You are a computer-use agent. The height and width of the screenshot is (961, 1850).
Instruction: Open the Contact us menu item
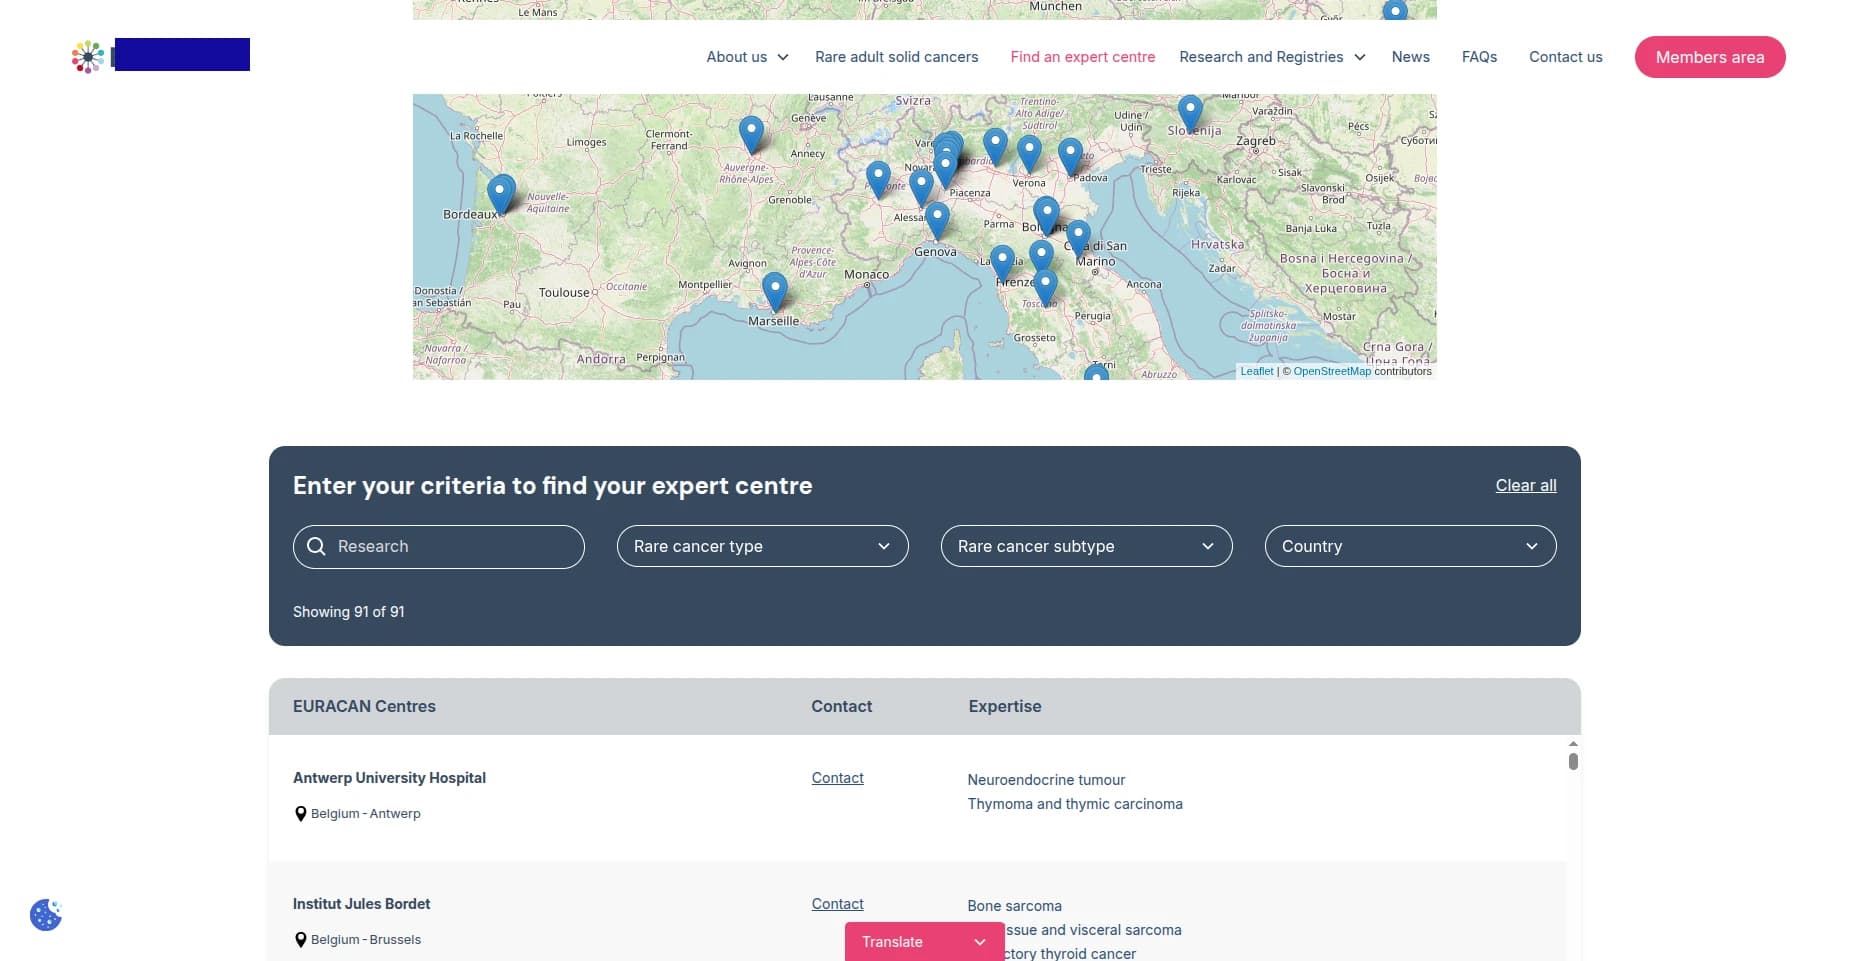point(1566,57)
